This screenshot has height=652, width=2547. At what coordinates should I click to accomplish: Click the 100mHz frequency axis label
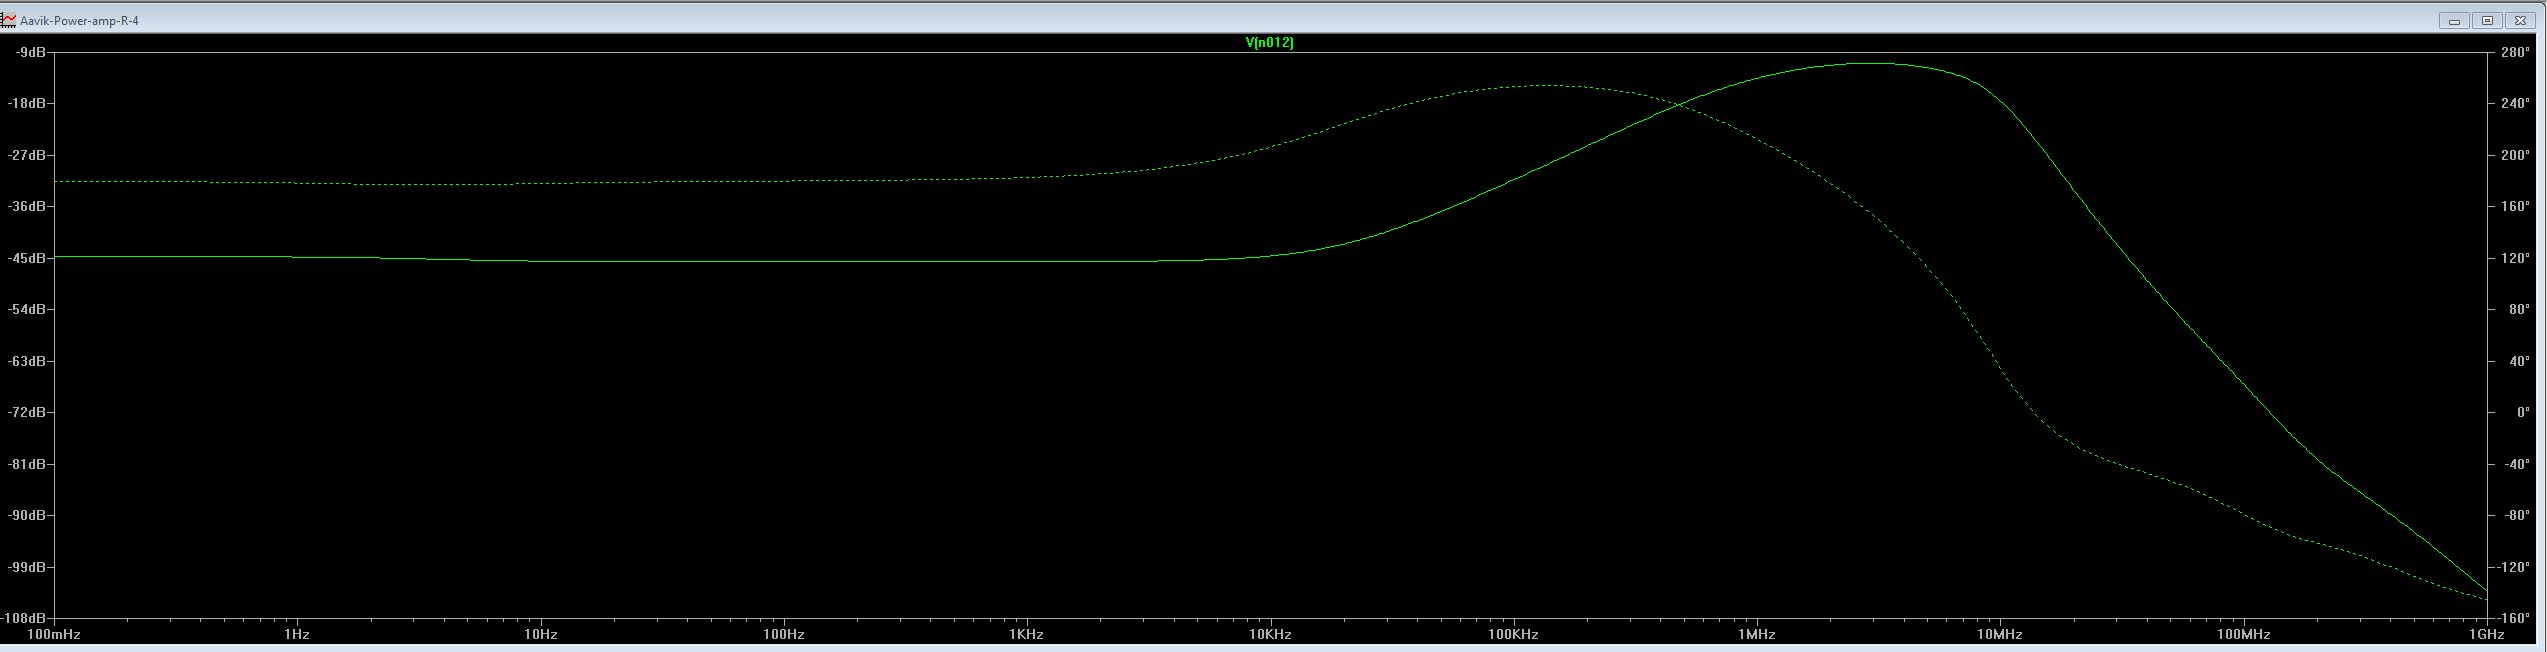54,634
